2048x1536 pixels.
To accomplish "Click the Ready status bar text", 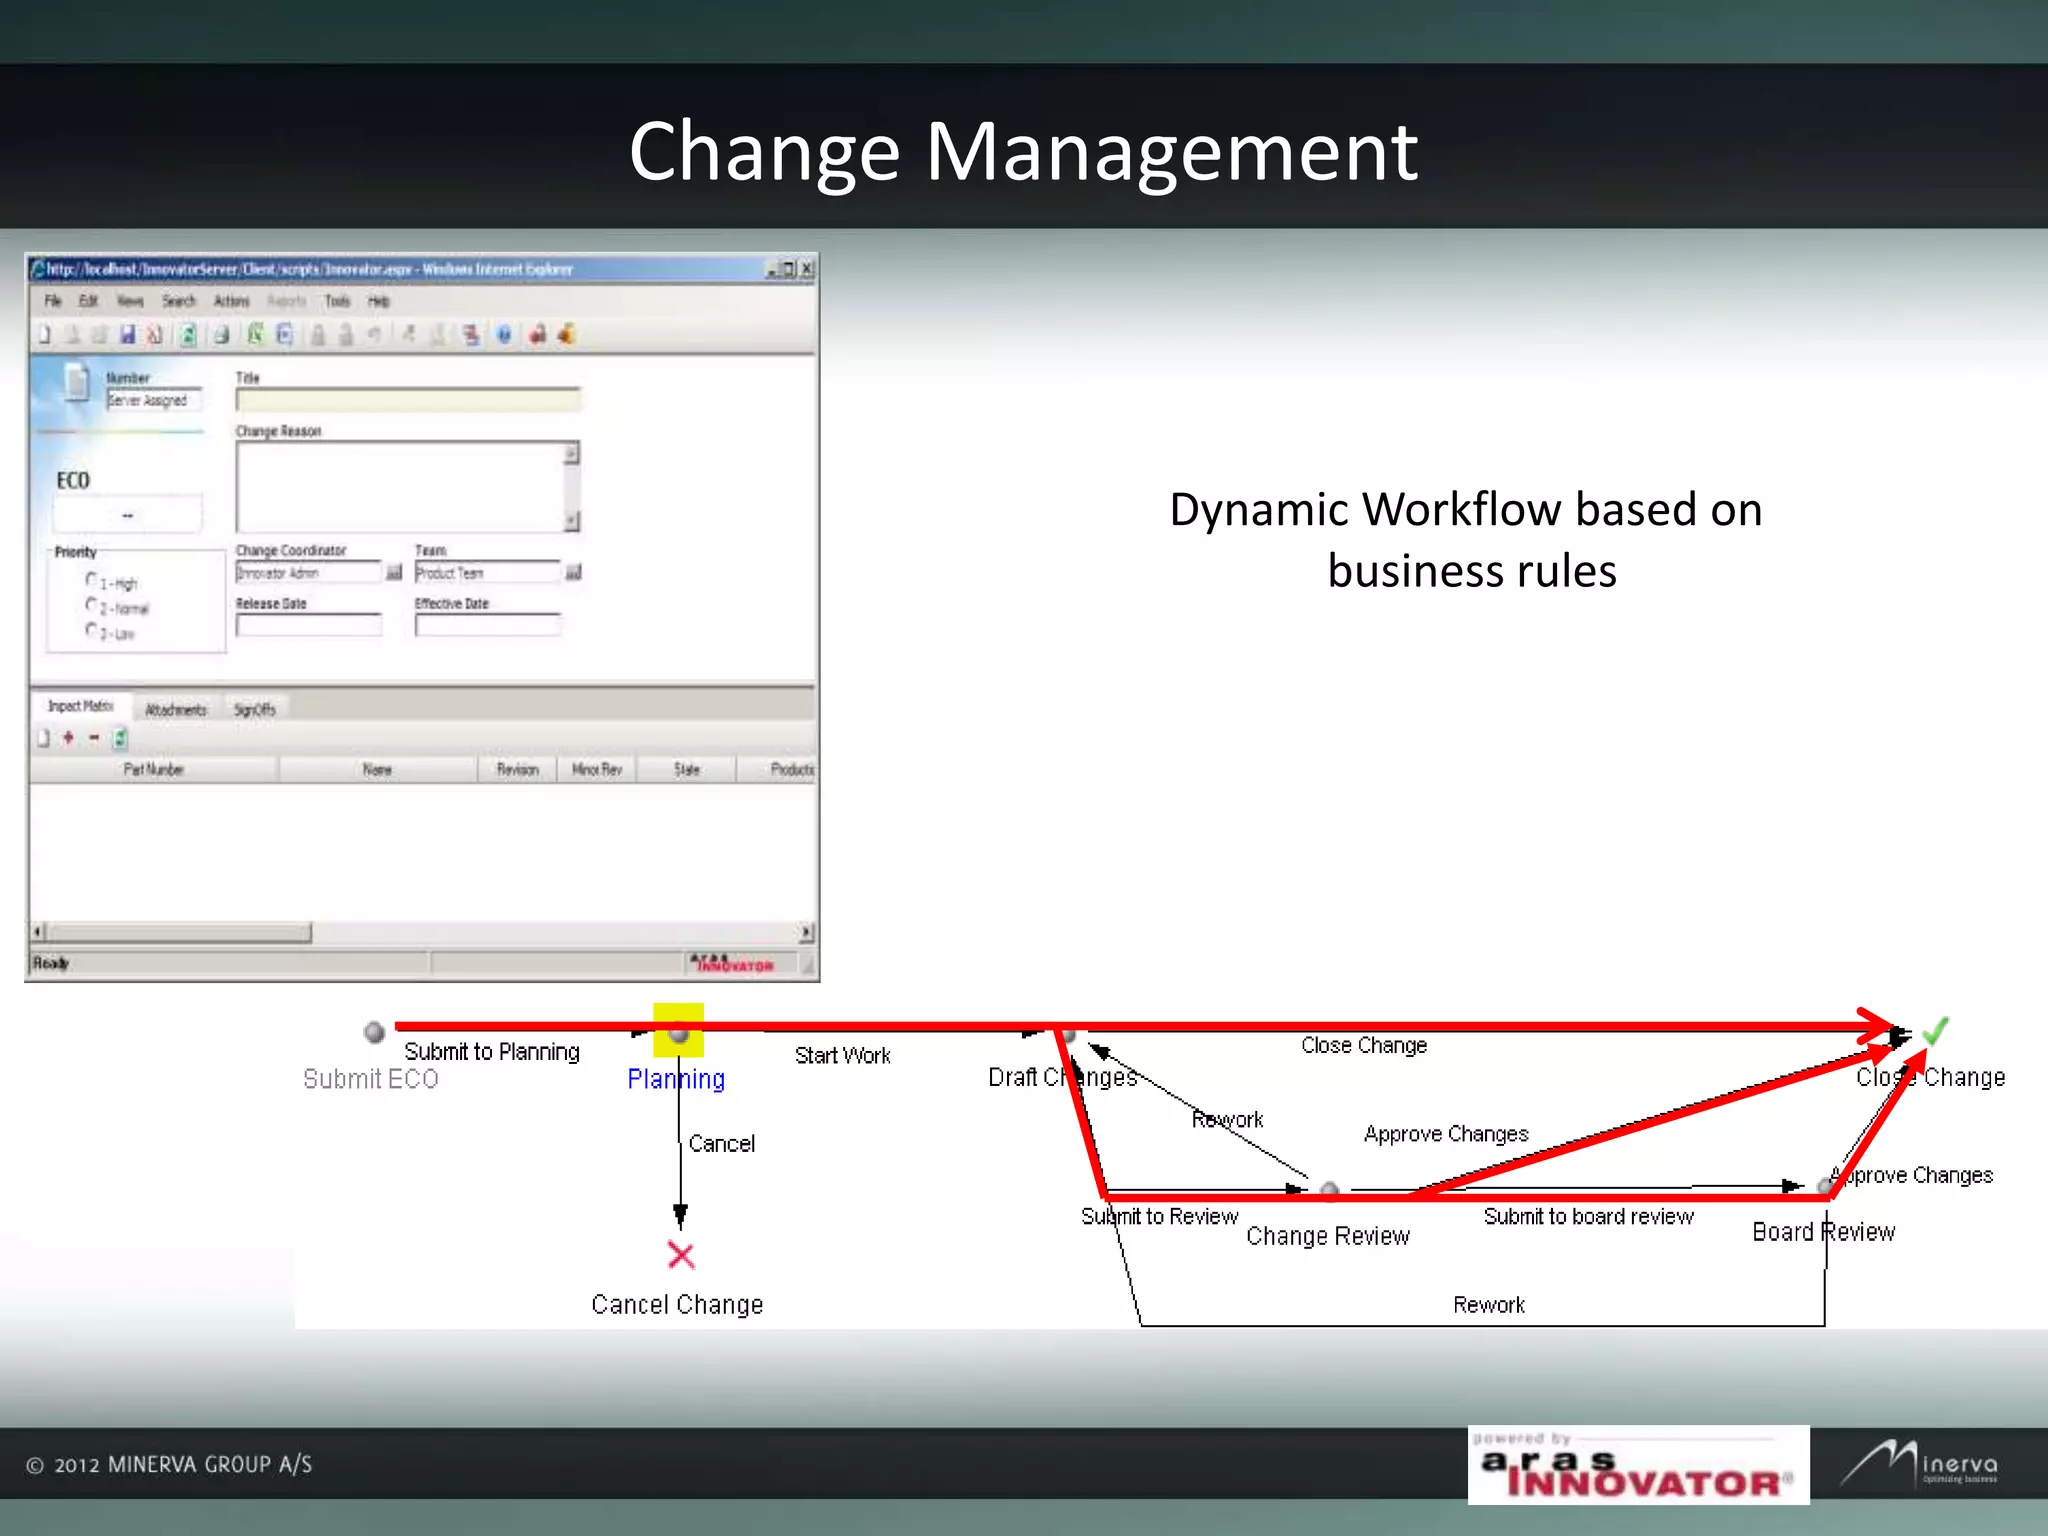I will pyautogui.click(x=51, y=963).
